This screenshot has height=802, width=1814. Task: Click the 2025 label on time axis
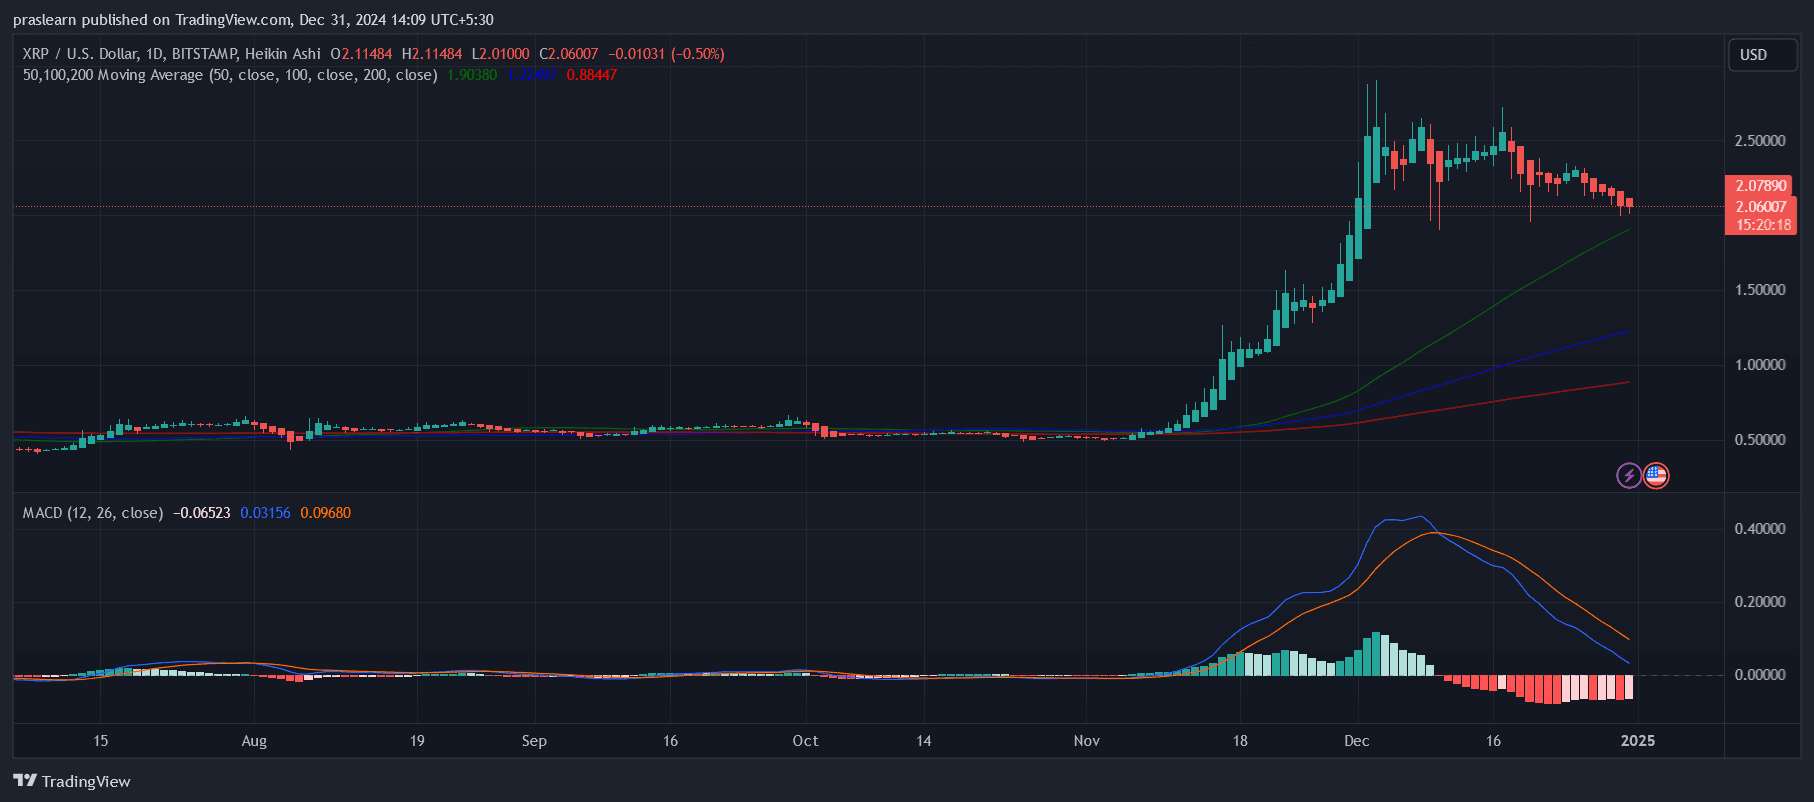[x=1638, y=741]
